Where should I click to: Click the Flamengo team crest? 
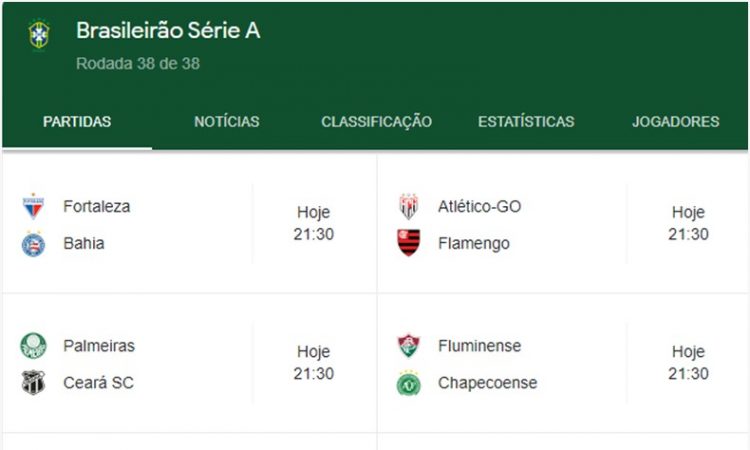[409, 243]
